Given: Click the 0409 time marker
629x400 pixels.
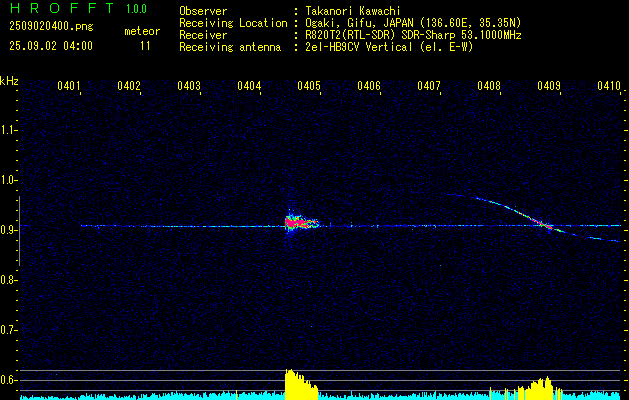Looking at the screenshot, I should click(x=549, y=85).
